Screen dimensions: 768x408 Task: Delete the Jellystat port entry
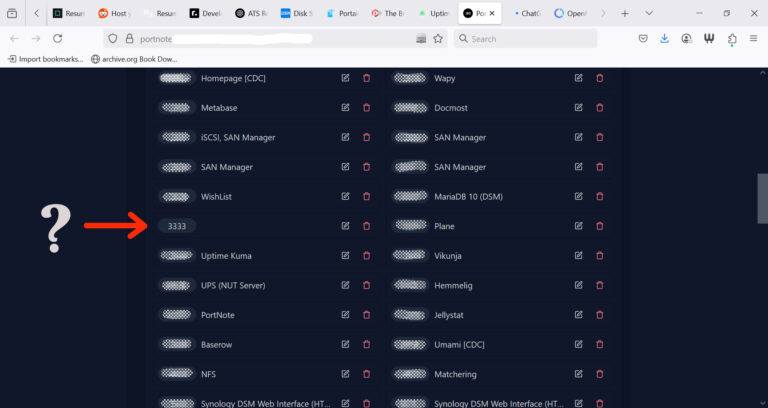tap(600, 314)
